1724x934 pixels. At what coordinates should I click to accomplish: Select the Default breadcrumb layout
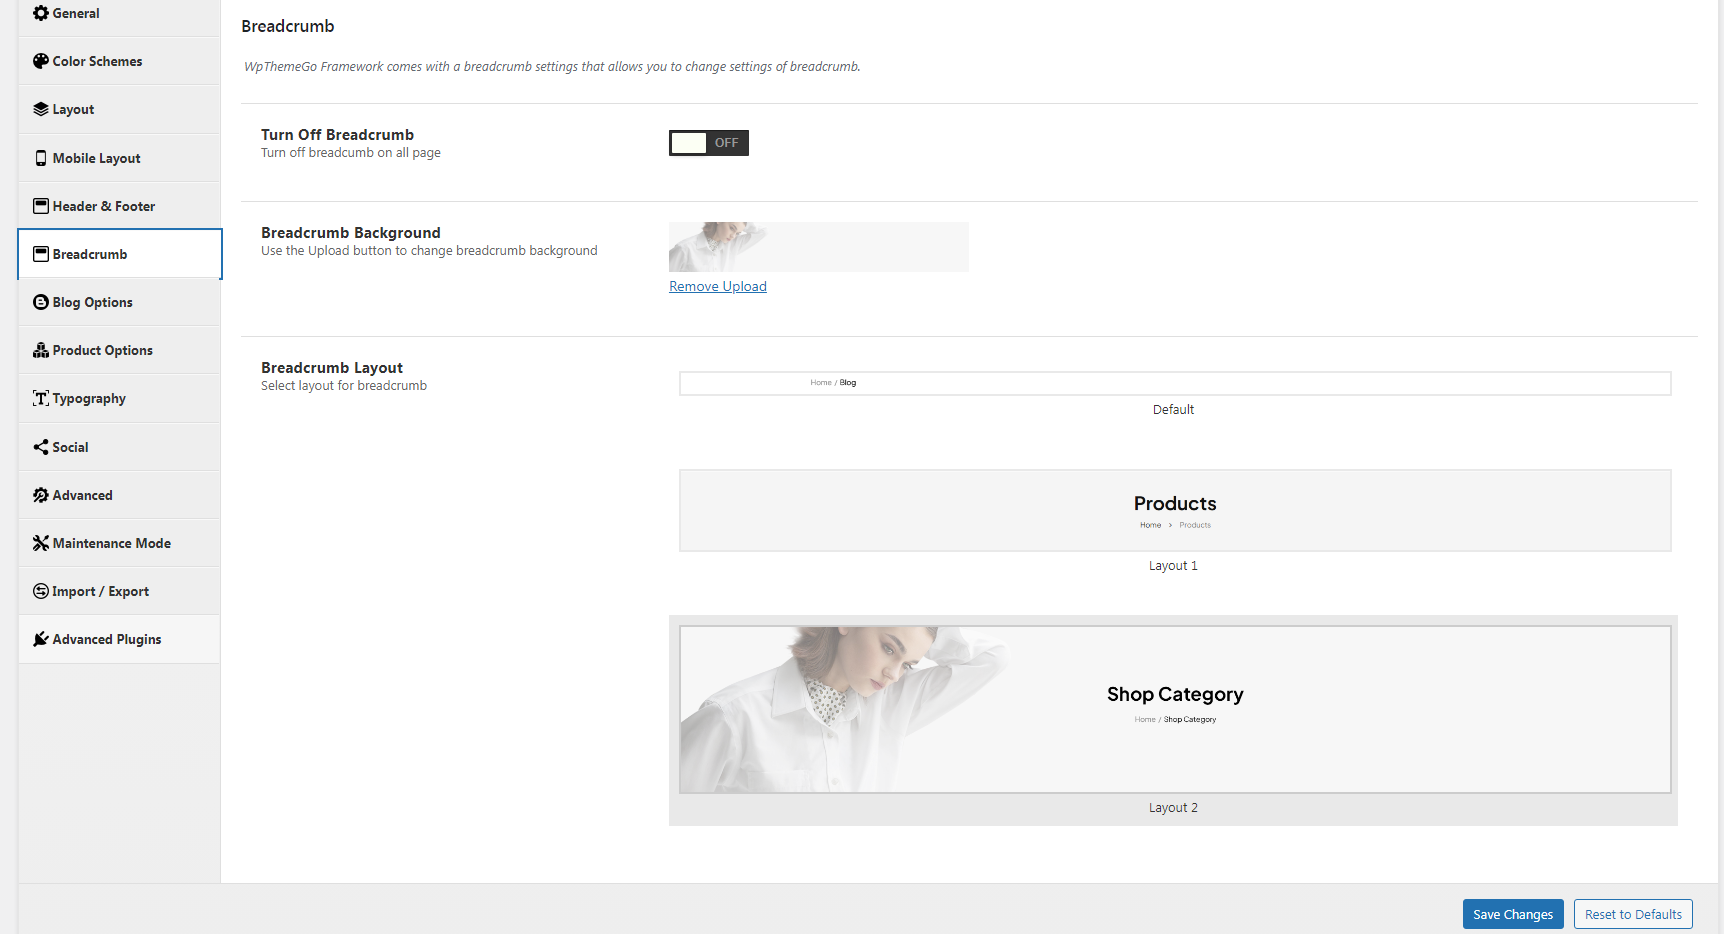coord(1174,384)
